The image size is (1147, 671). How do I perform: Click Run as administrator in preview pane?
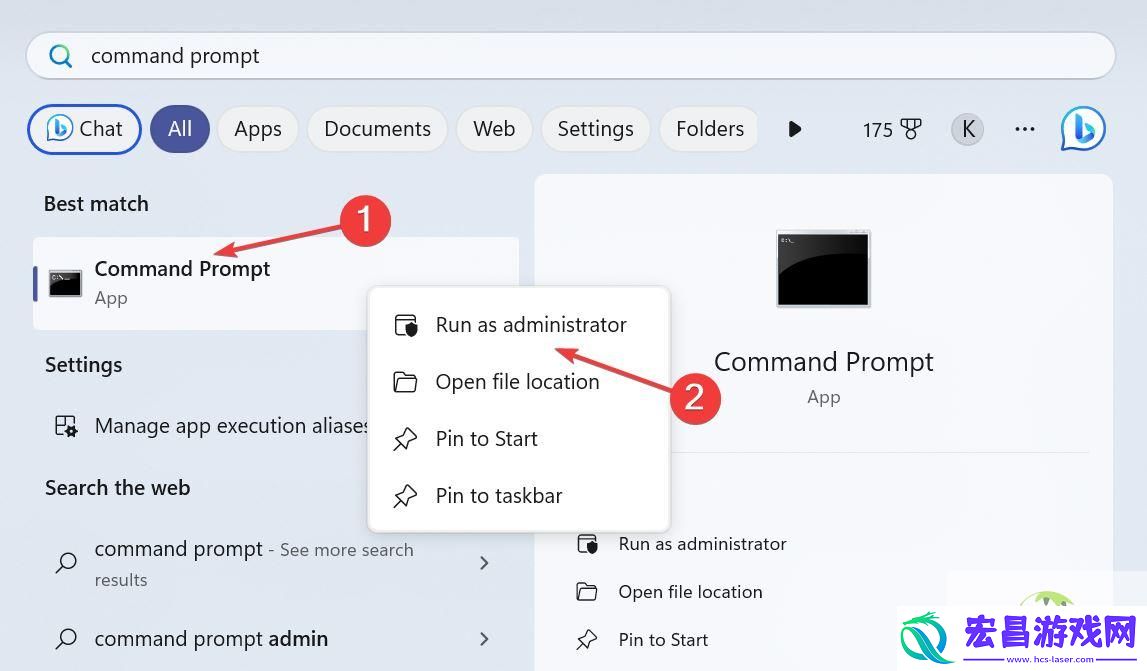coord(702,544)
